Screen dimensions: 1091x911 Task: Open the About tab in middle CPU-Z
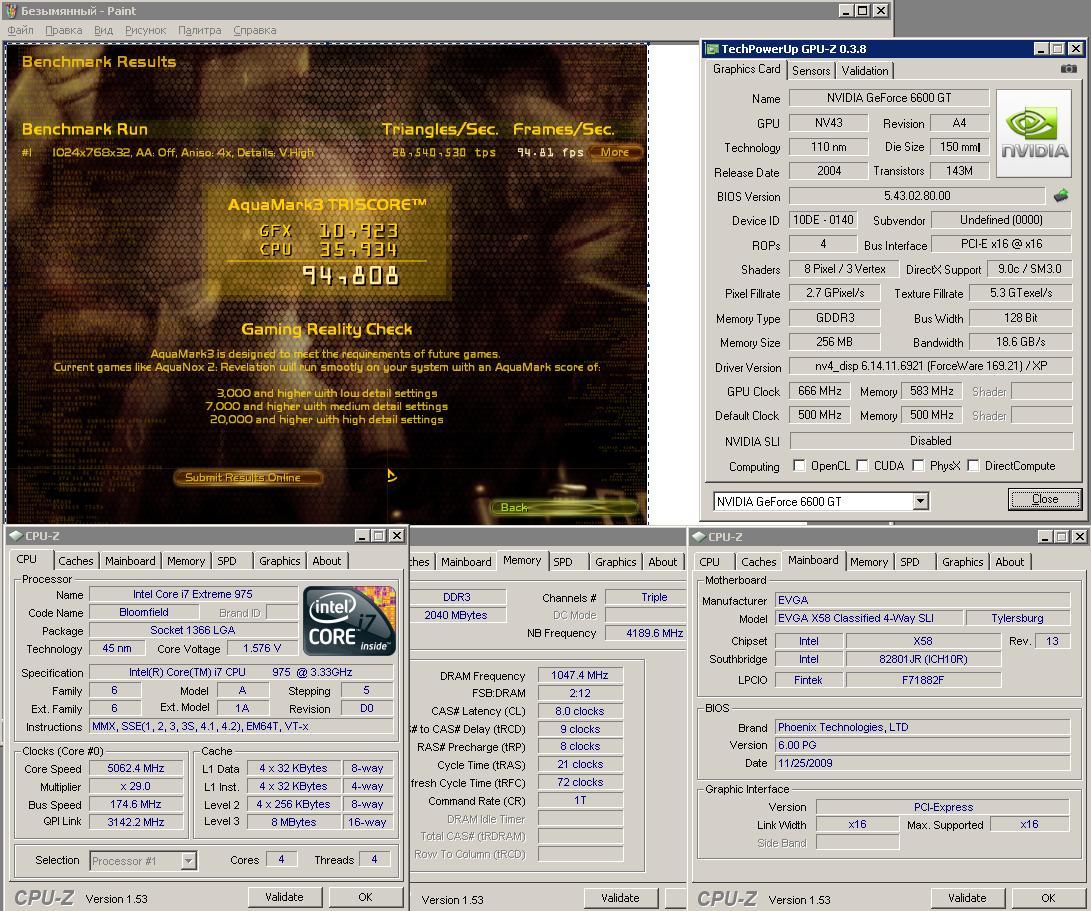click(x=662, y=562)
